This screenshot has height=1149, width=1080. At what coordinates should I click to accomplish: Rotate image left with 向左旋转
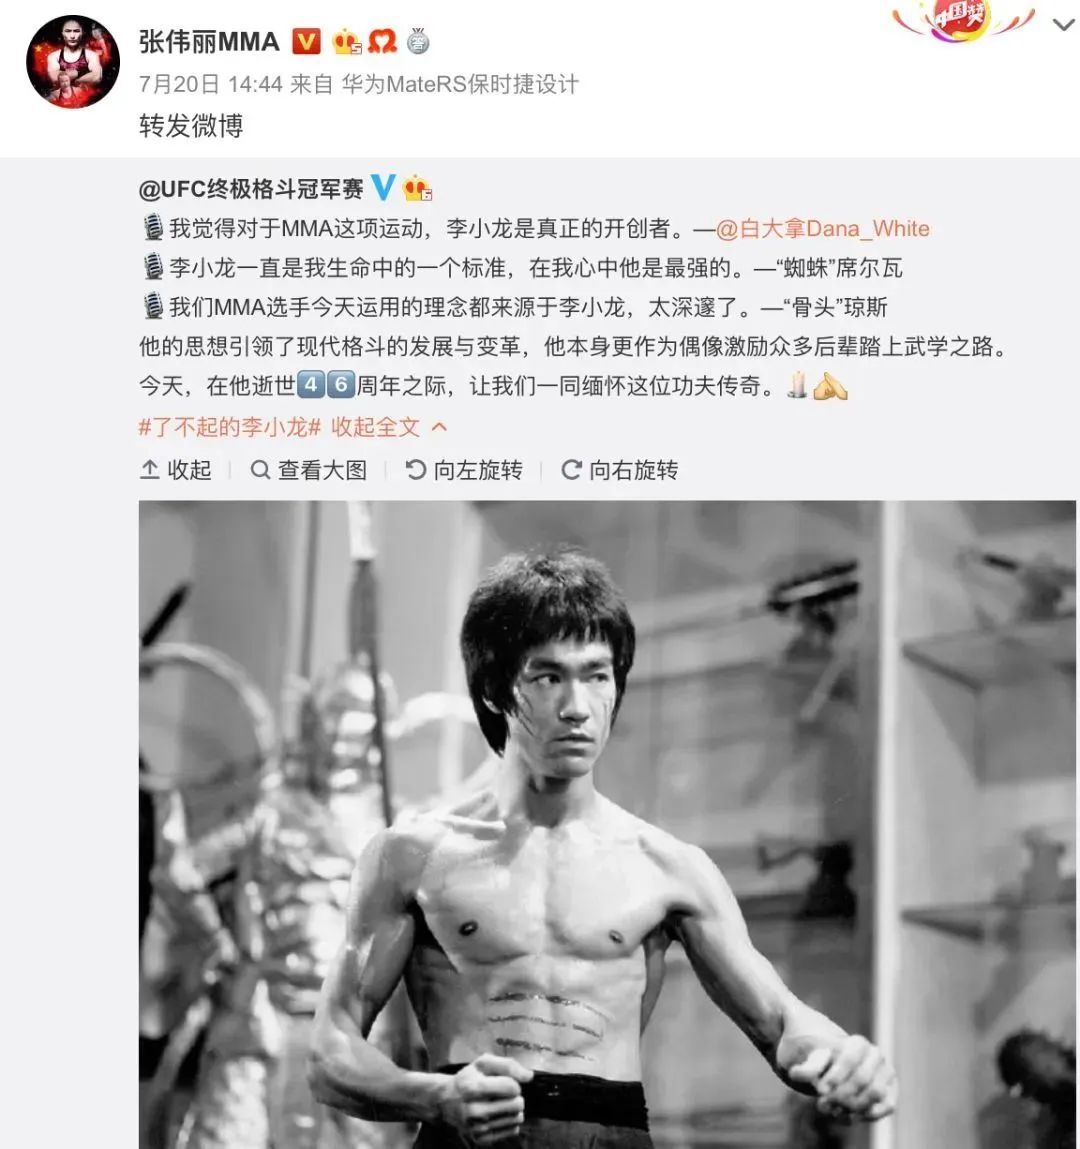coord(464,470)
